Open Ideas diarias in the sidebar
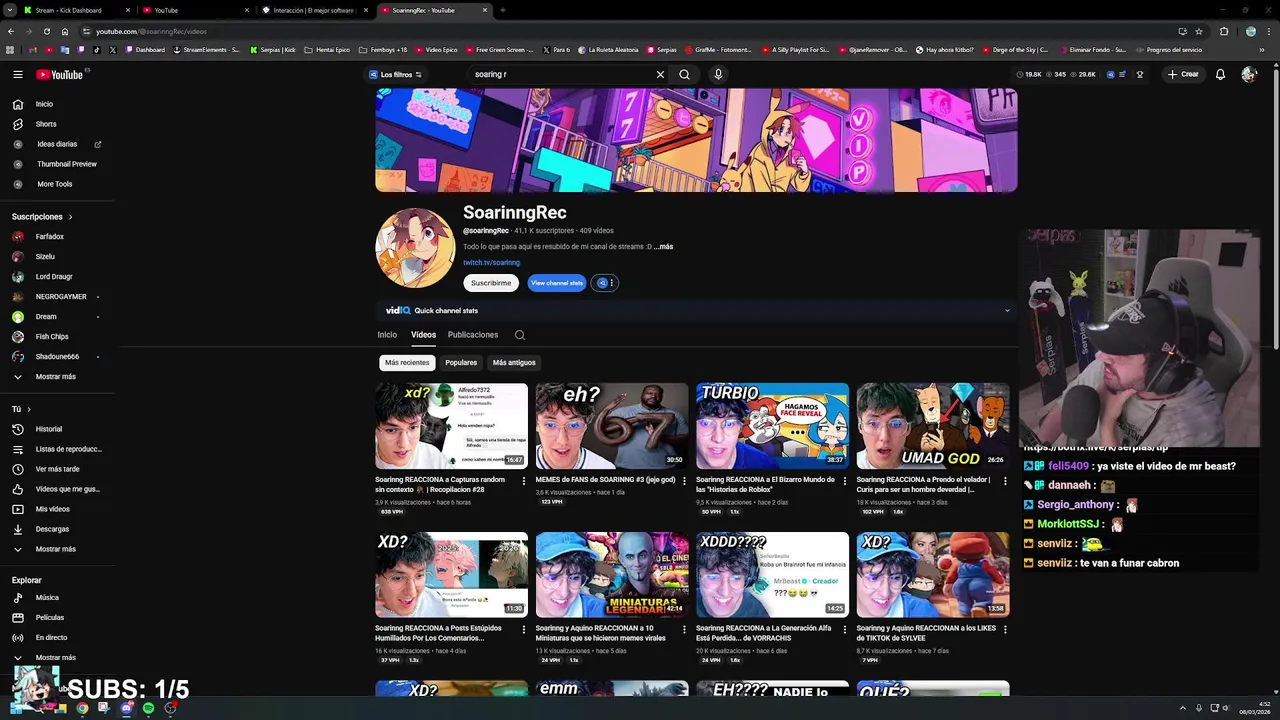Viewport: 1280px width, 720px height. (x=57, y=144)
